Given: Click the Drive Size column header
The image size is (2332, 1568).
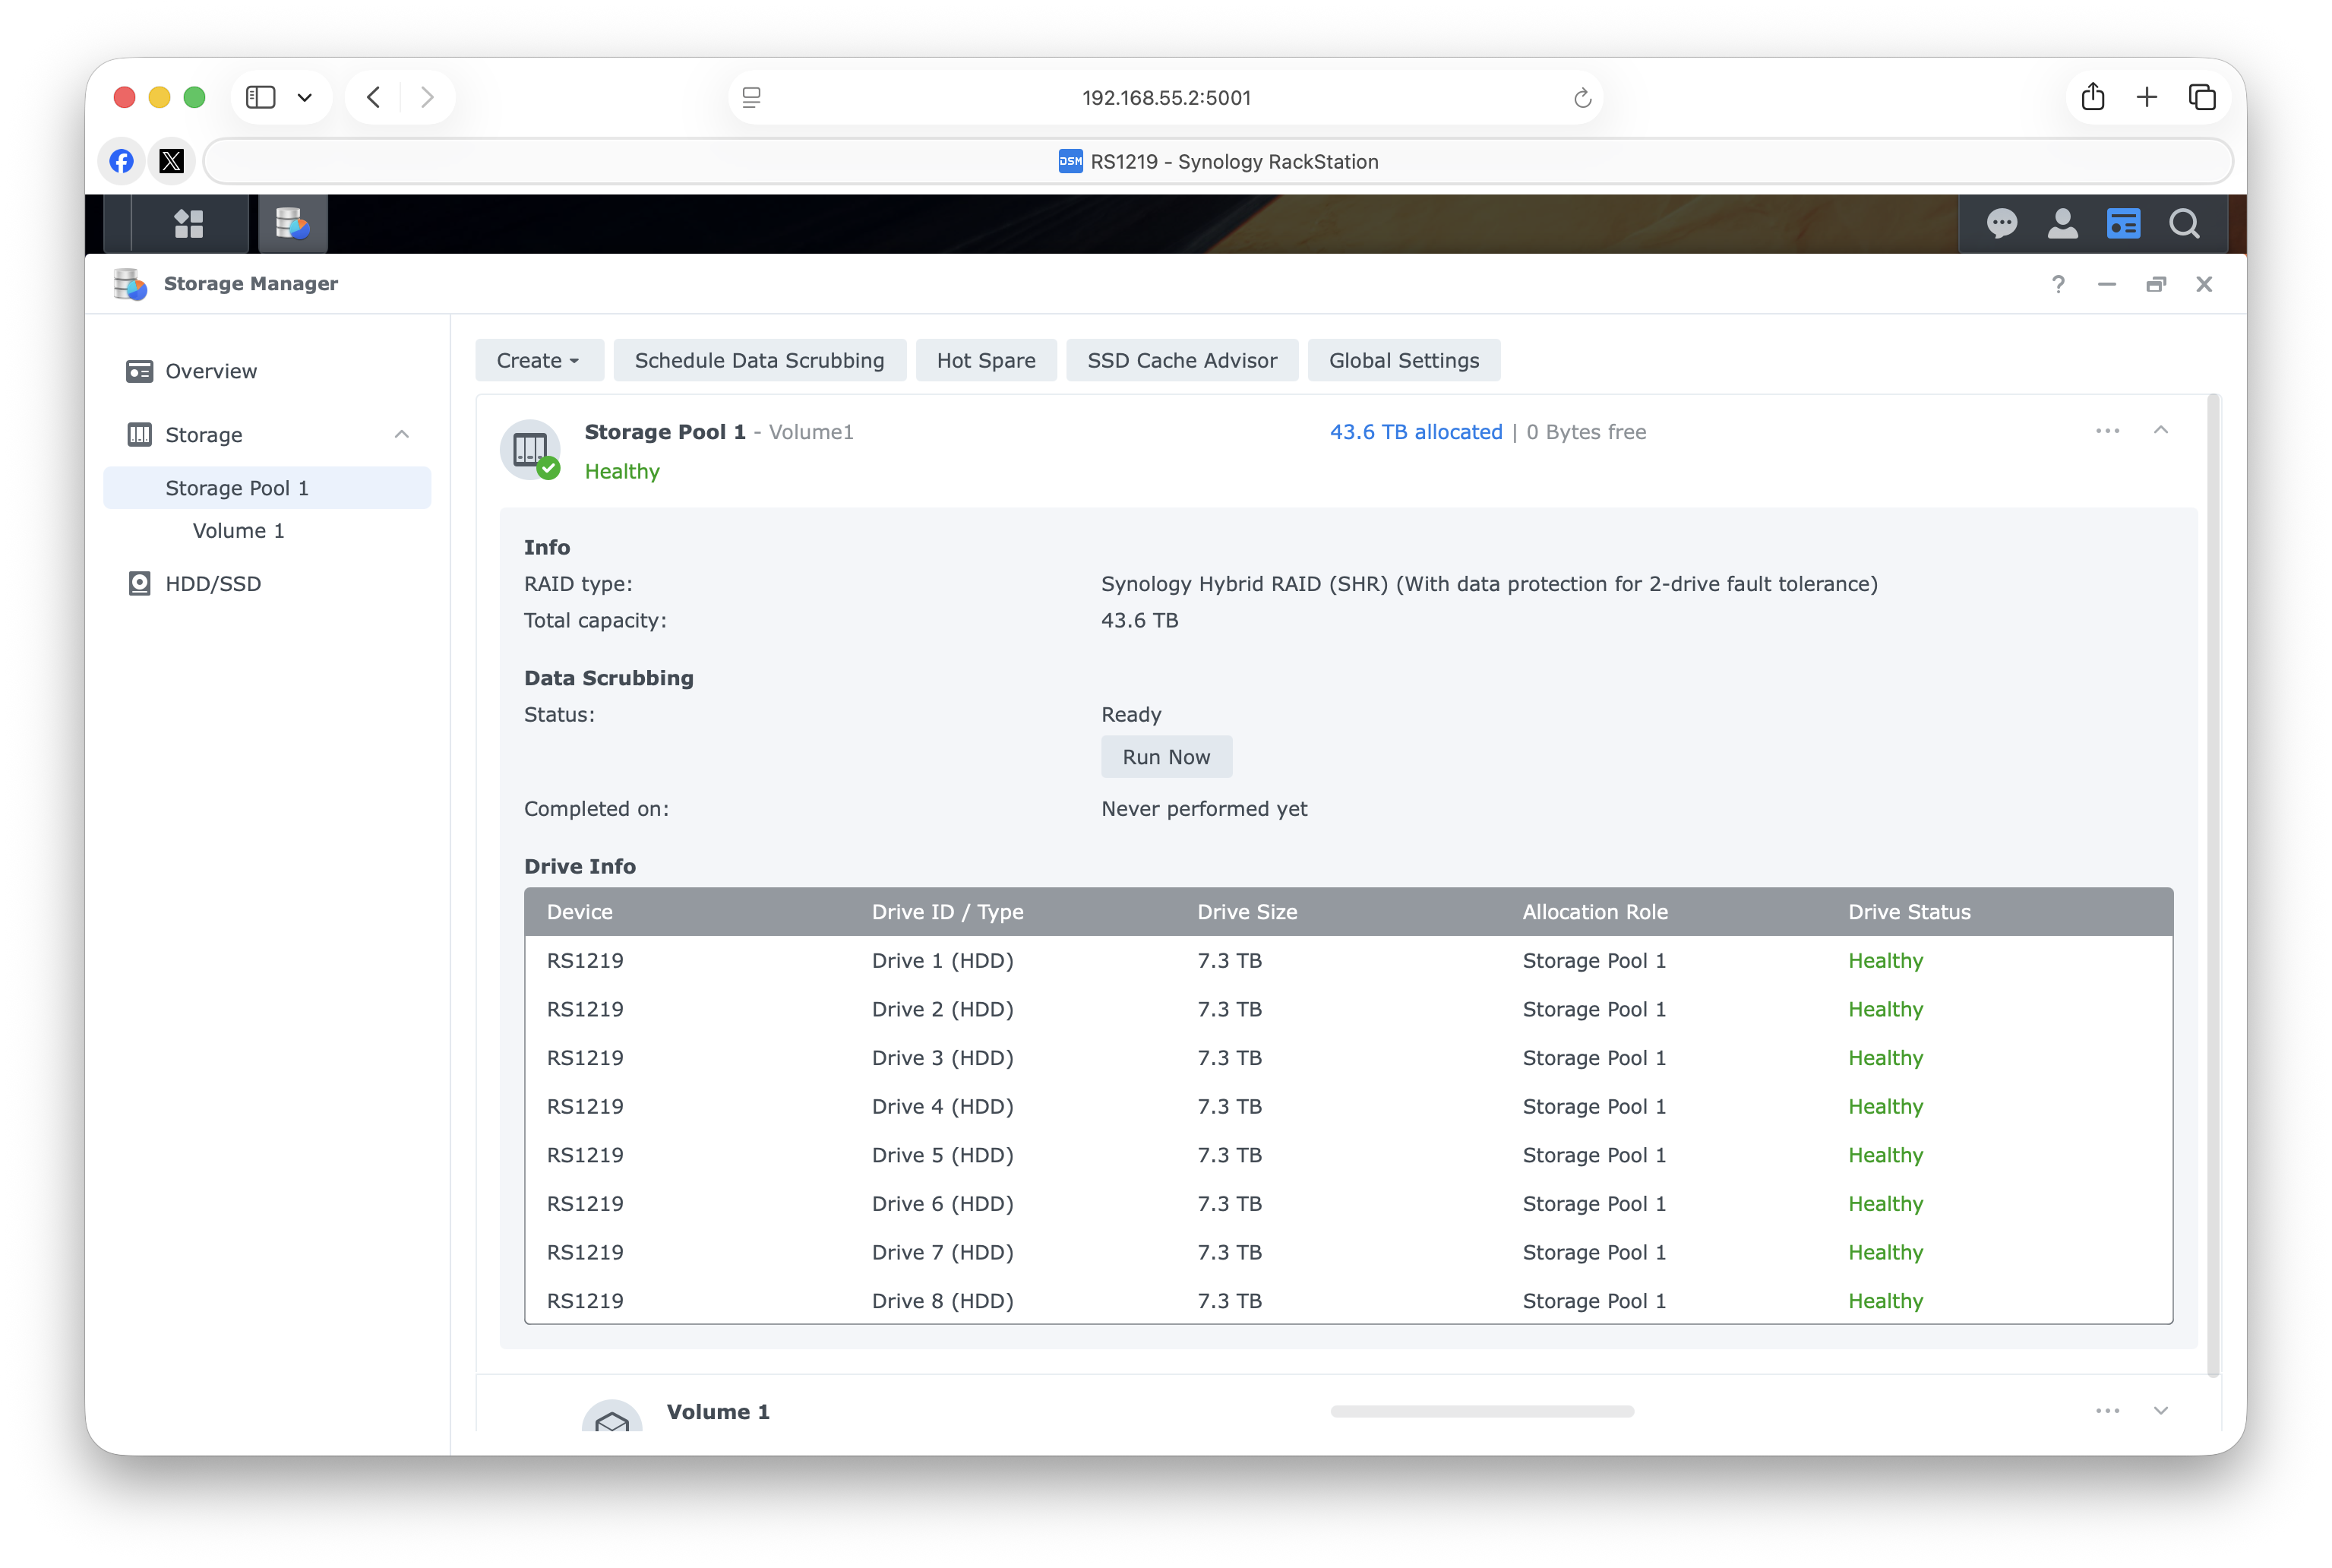Looking at the screenshot, I should (x=1247, y=912).
